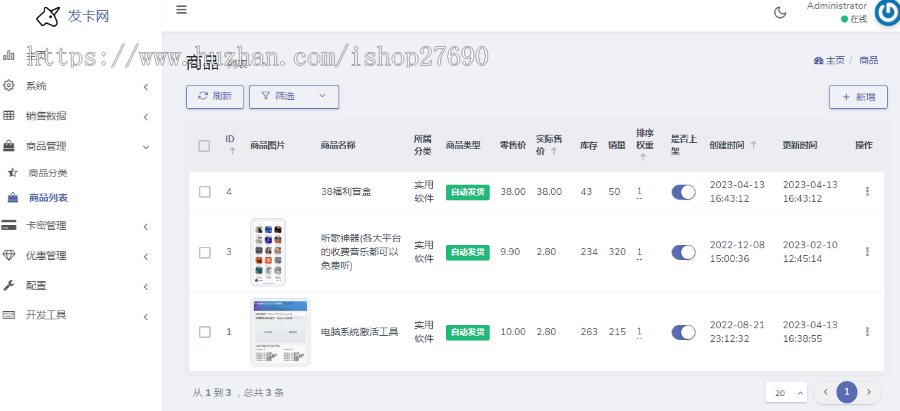This screenshot has height=411, width=900.
Task: Expand the 卡密管理 sidebar menu chevron
Action: pyautogui.click(x=146, y=227)
